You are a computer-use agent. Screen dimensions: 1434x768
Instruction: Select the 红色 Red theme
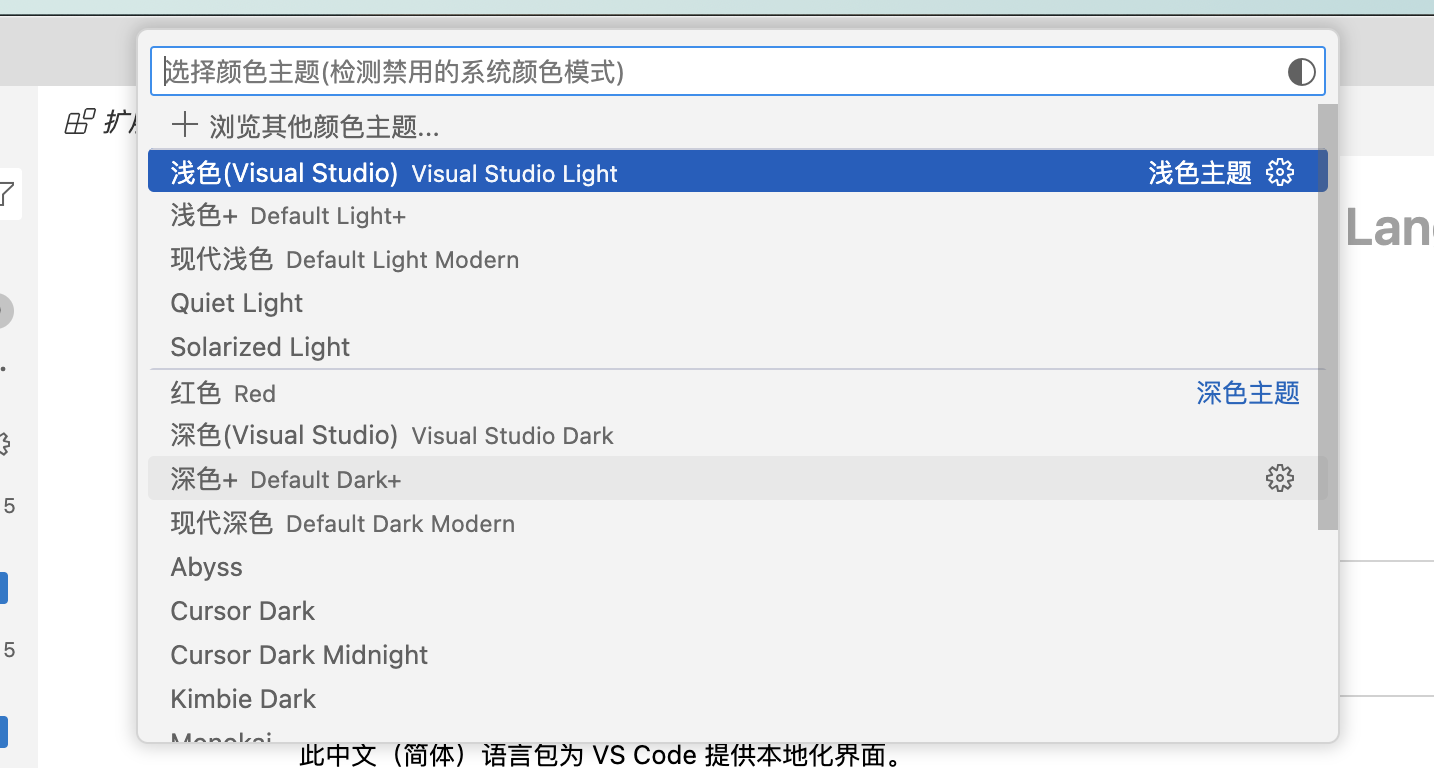click(223, 393)
